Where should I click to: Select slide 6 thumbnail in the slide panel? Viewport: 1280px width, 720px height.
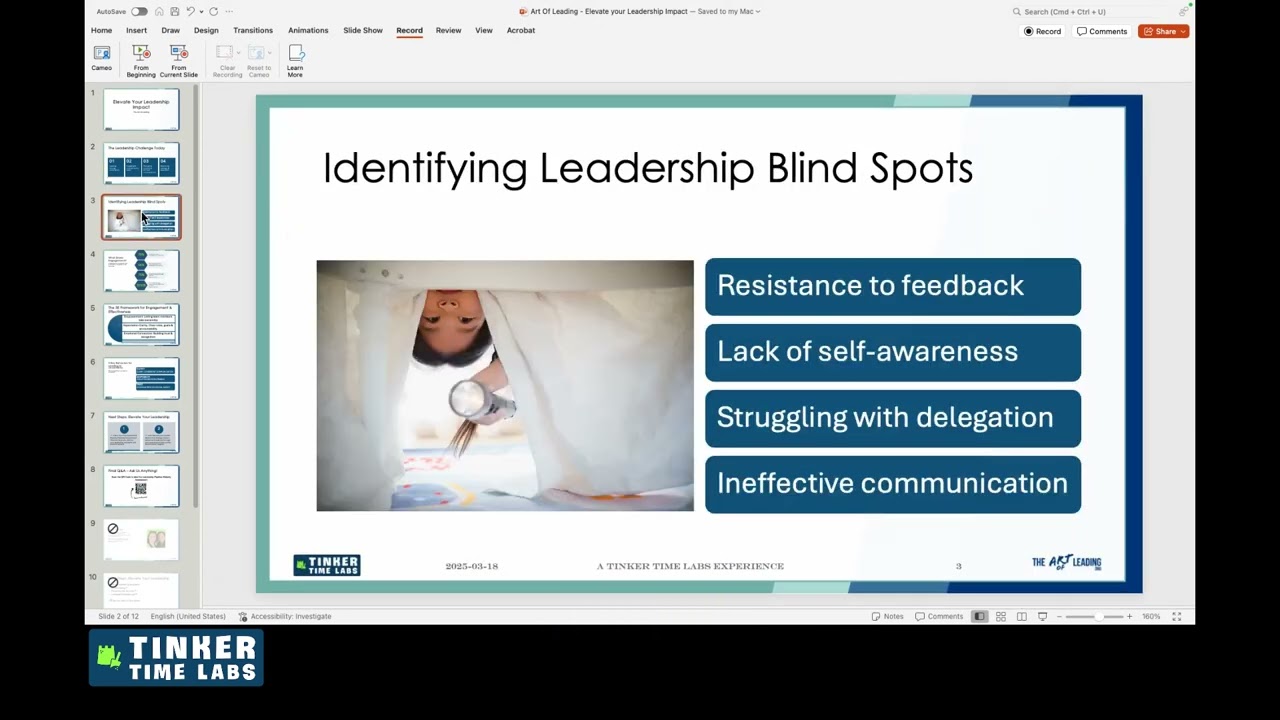(x=141, y=380)
